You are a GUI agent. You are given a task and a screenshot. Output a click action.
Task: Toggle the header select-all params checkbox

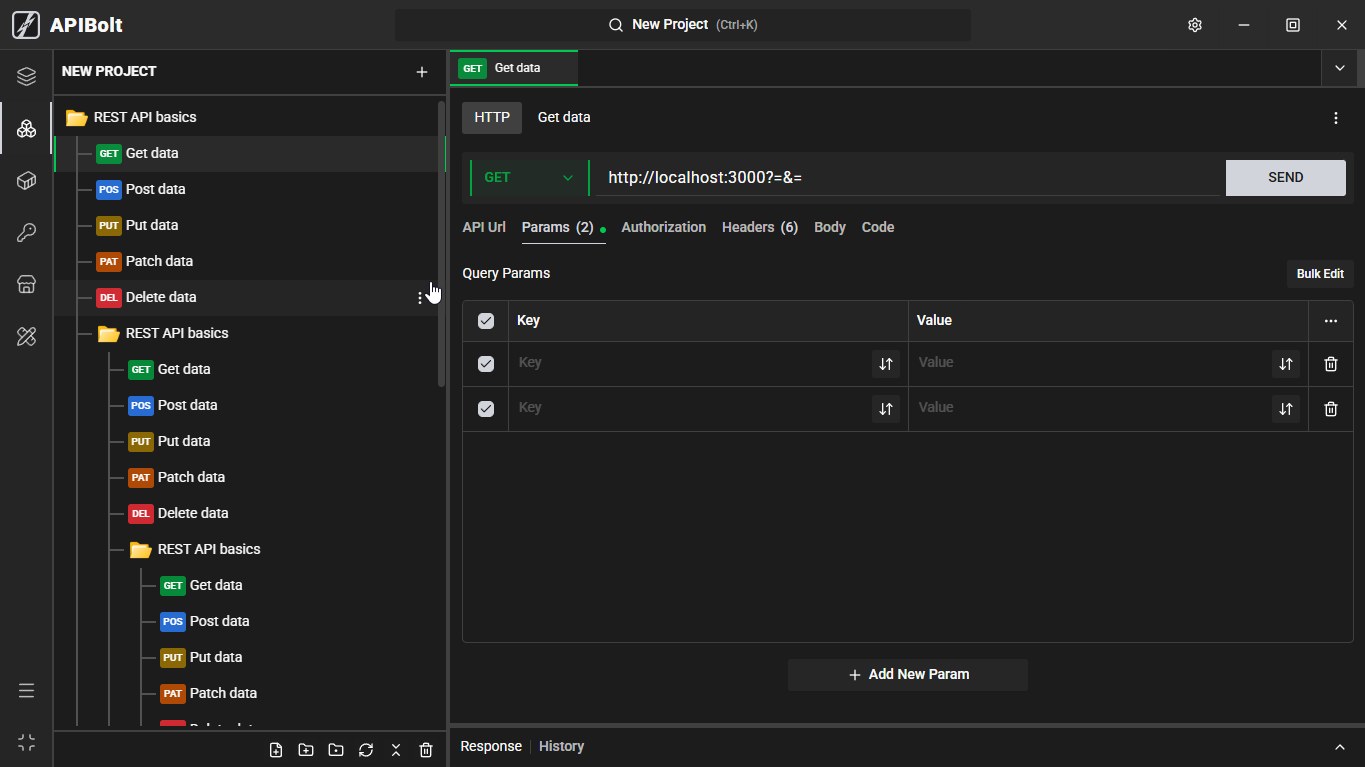click(486, 321)
